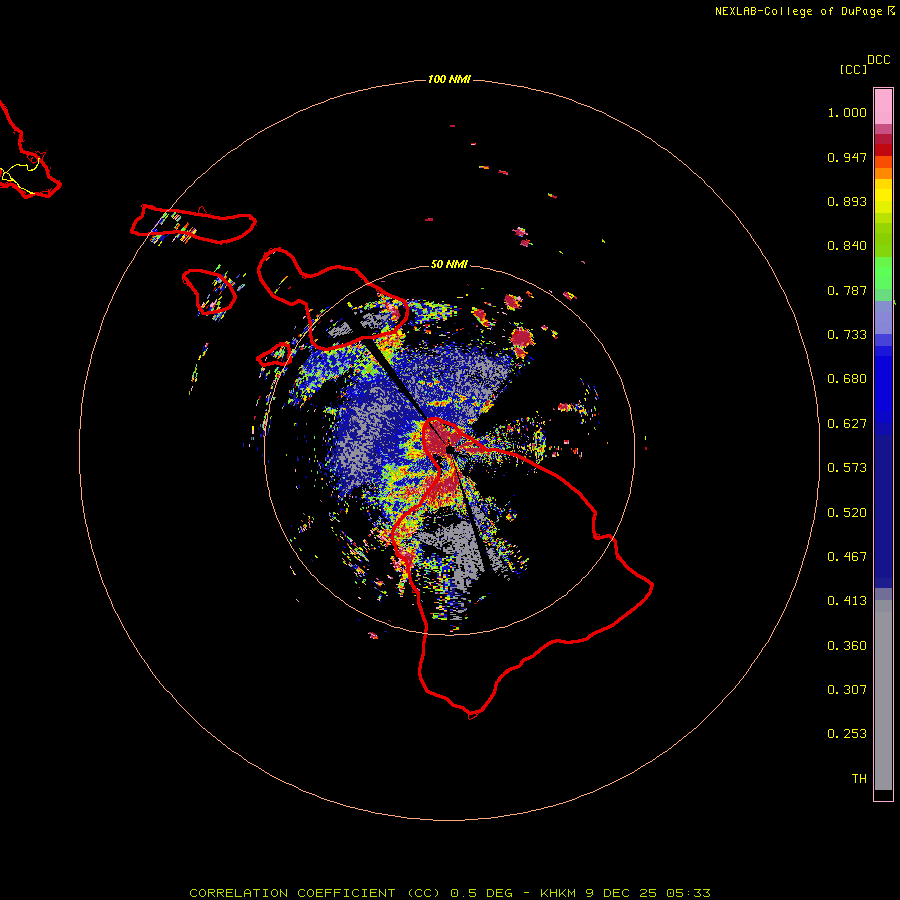Click the radar site center point
Screen dimensions: 900x900
[450, 450]
